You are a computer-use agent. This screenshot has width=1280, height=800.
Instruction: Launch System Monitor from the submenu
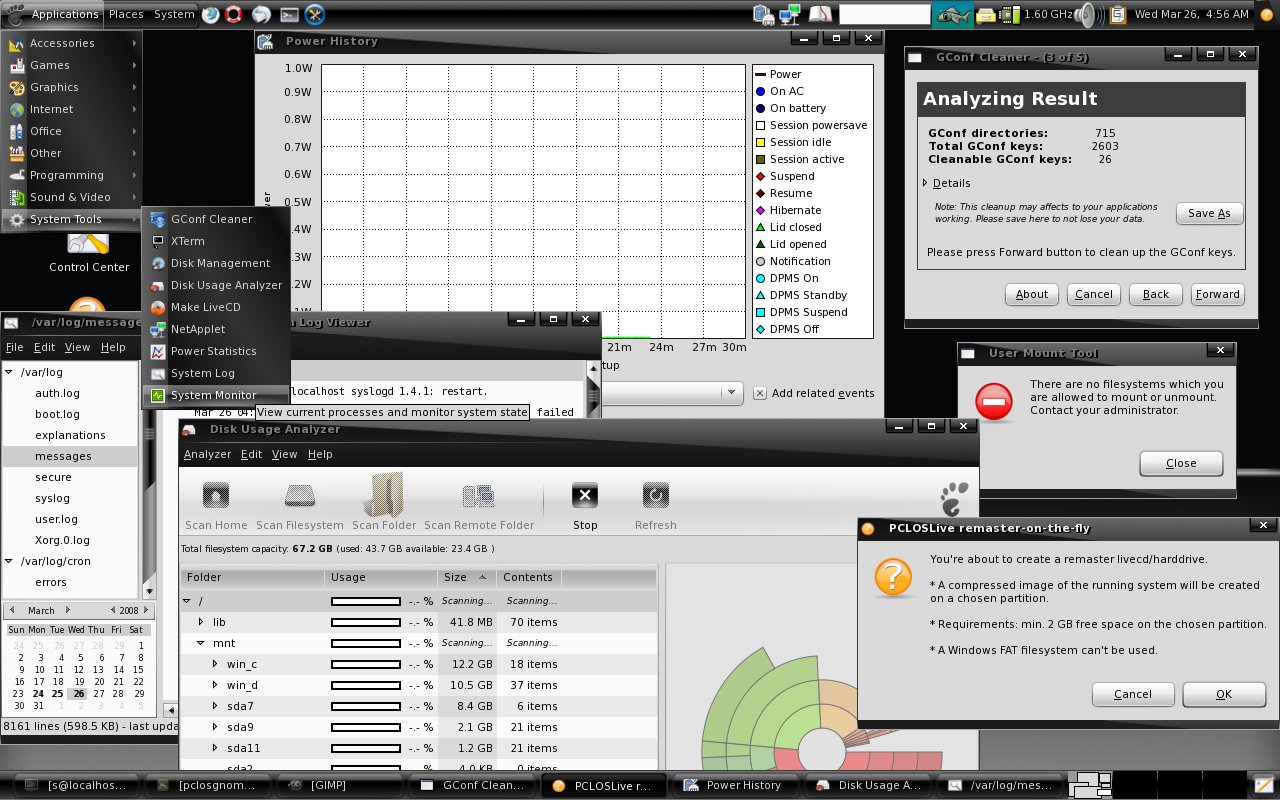point(216,395)
